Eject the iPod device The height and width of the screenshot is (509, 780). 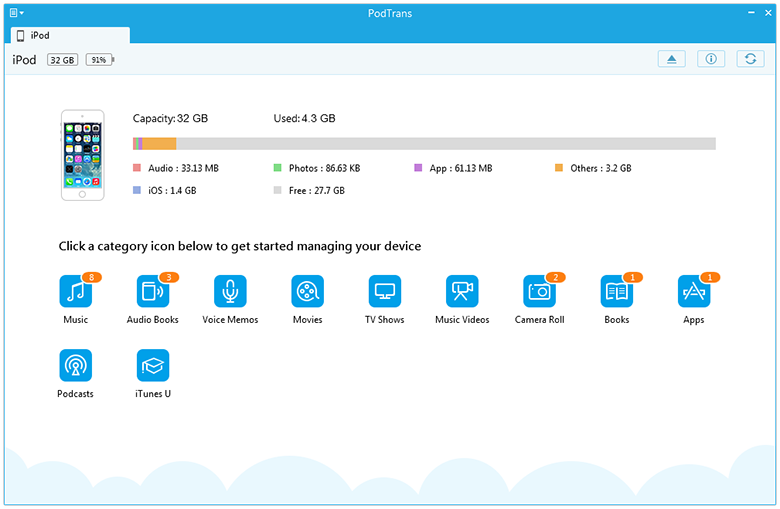[671, 59]
